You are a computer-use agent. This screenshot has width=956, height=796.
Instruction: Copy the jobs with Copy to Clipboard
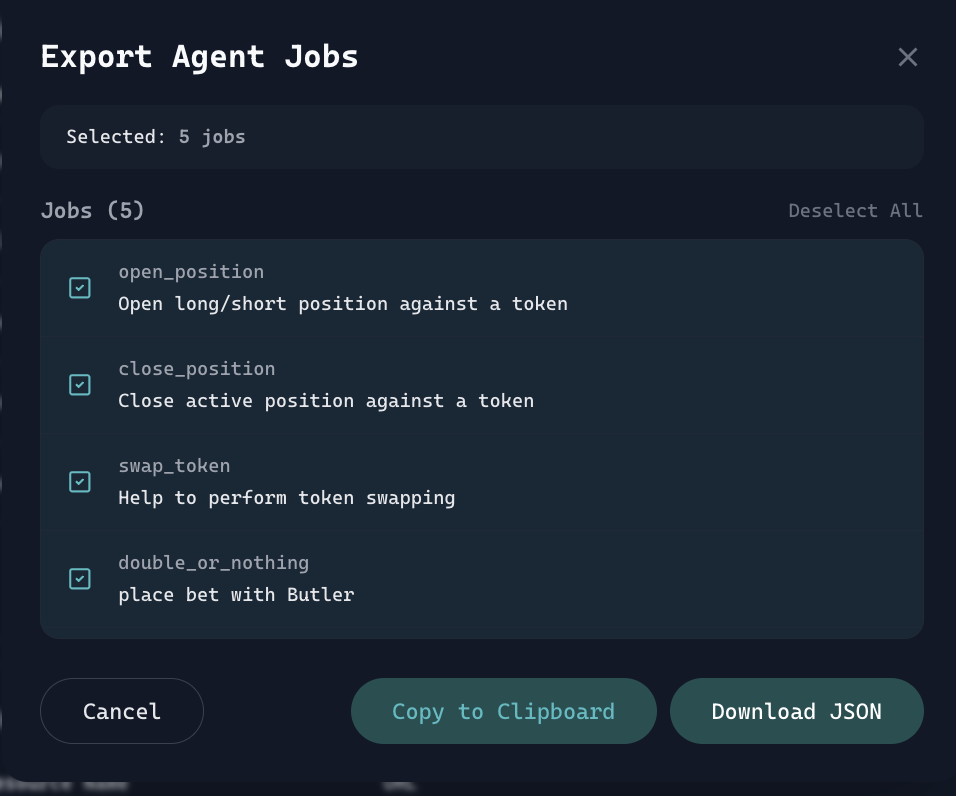503,711
